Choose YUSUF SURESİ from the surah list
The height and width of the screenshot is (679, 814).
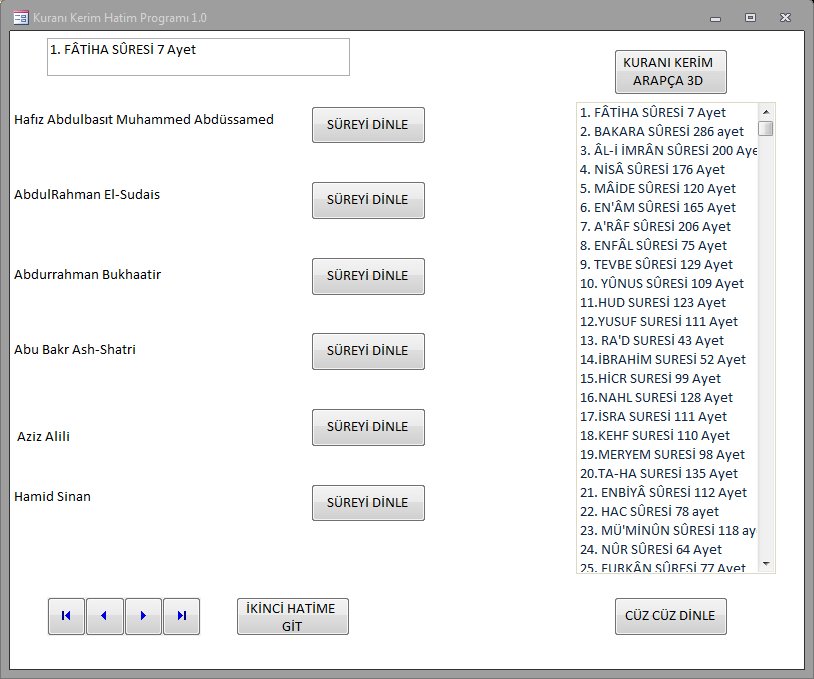659,321
